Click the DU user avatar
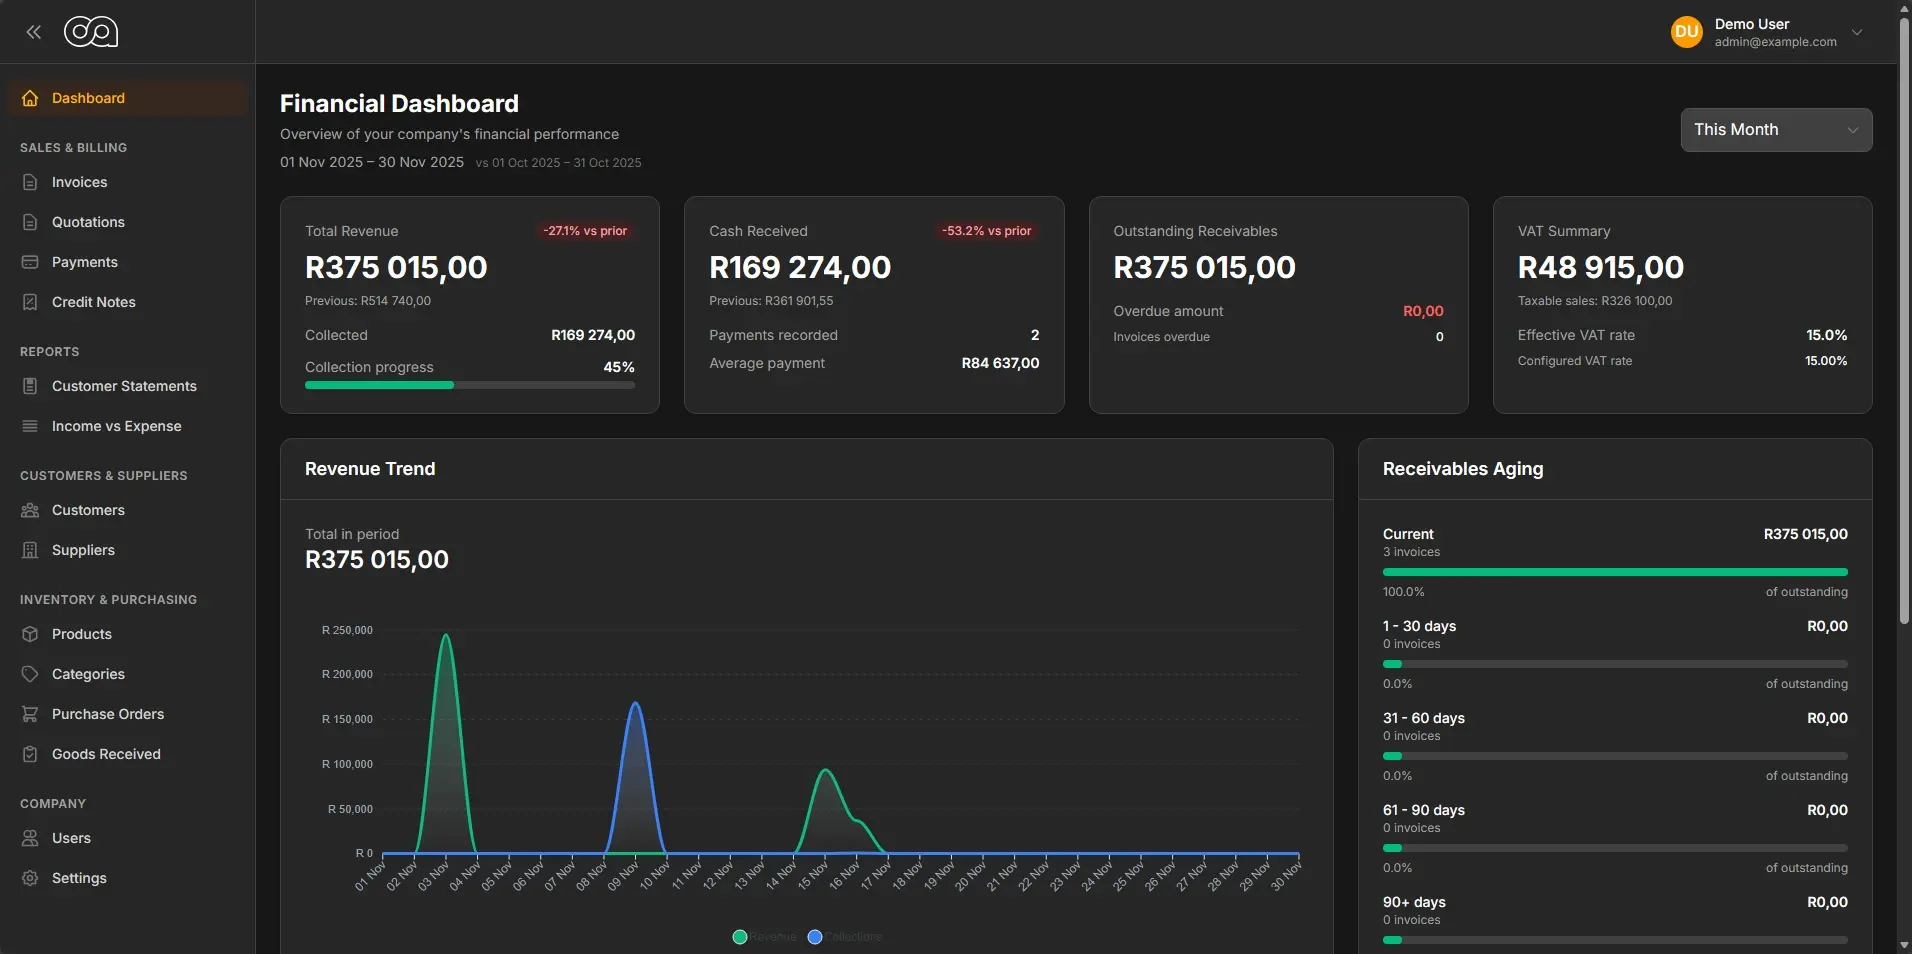 click(x=1686, y=32)
